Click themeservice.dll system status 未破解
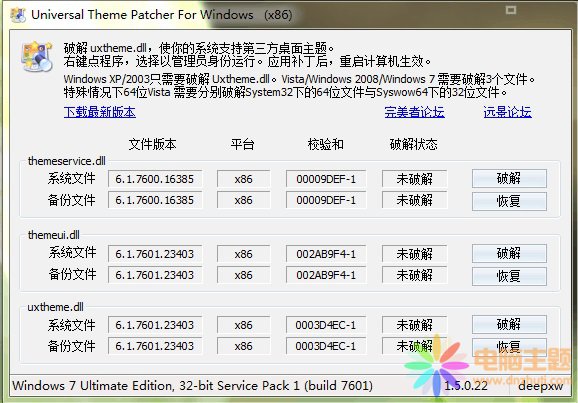This screenshot has width=578, height=403. click(414, 179)
